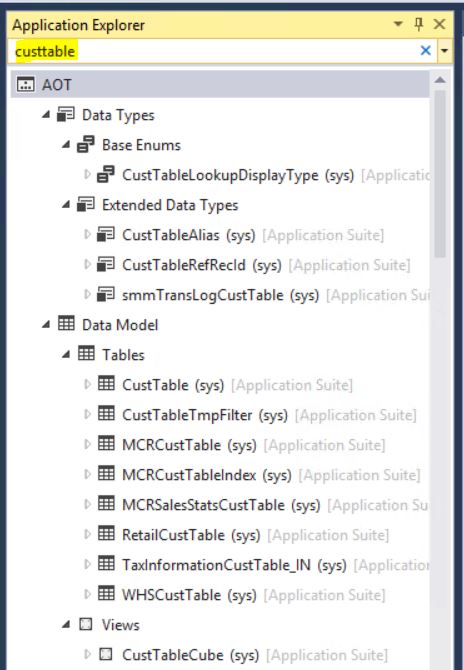Click the CustTableLookupDisplayType enum icon

coord(106,174)
